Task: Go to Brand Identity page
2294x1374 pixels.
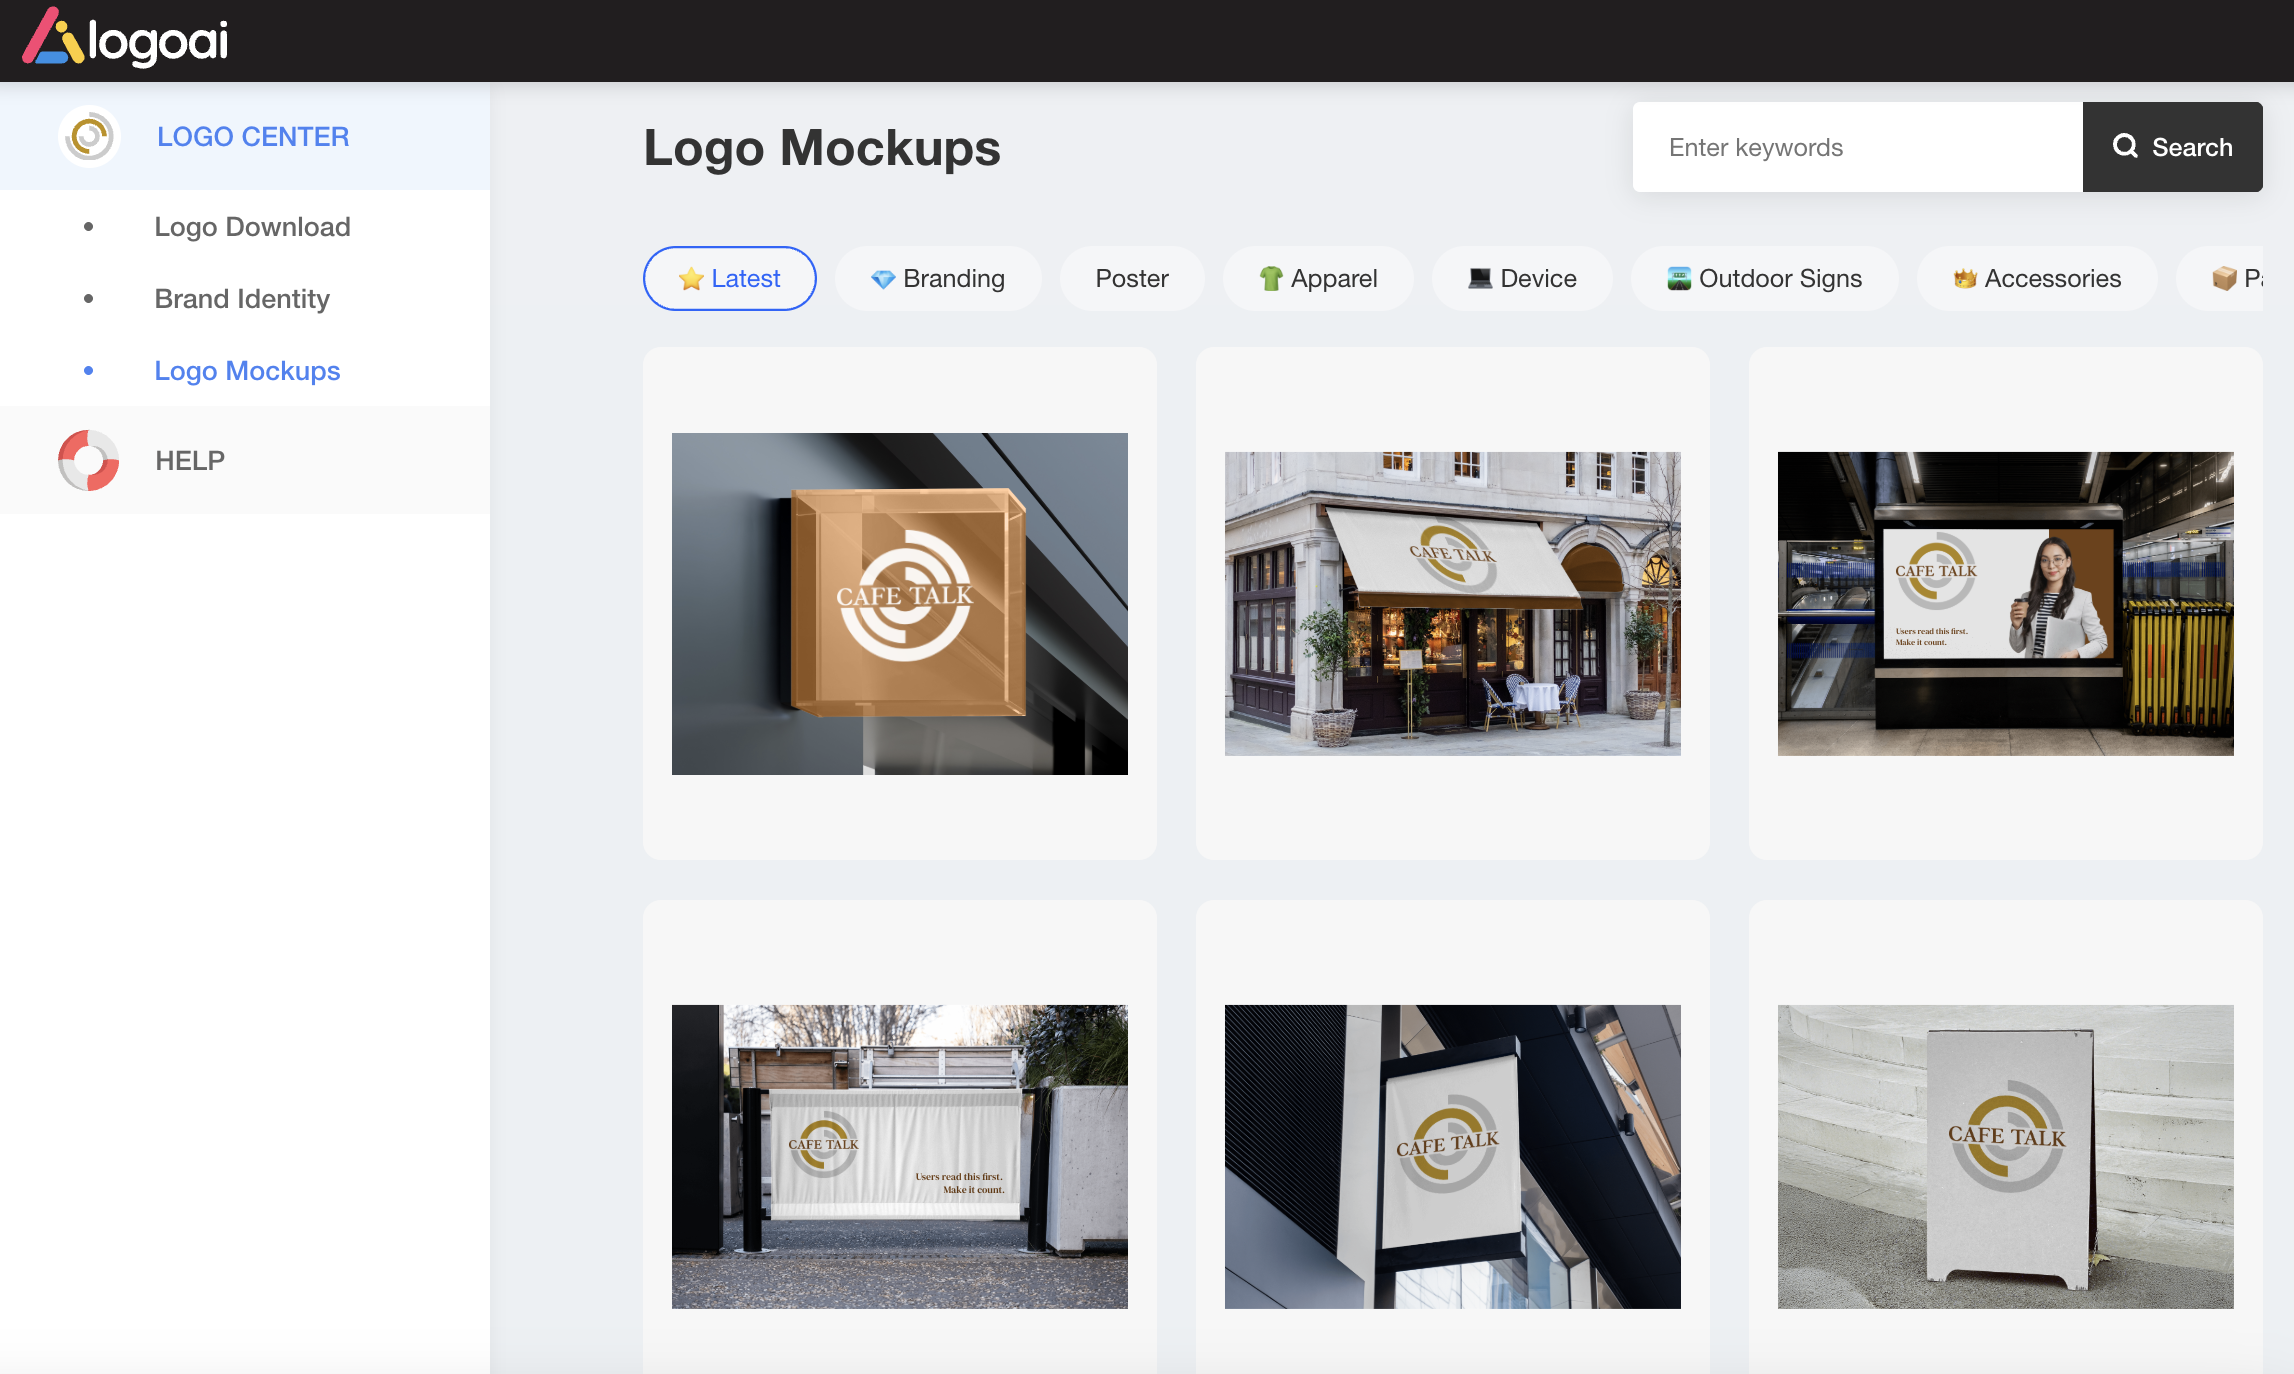Action: coord(242,299)
